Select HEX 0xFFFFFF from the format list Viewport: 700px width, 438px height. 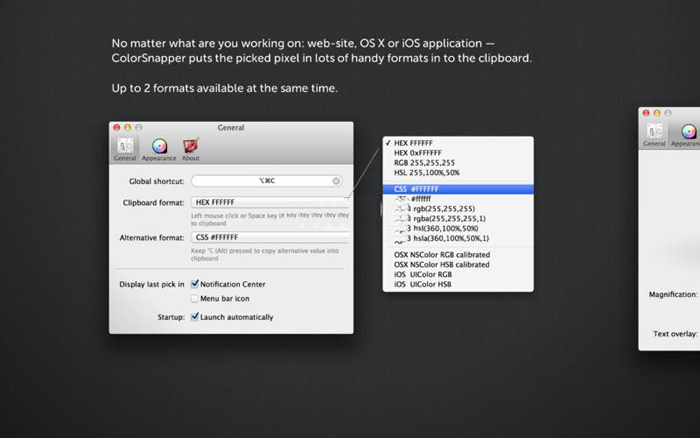[x=421, y=152]
